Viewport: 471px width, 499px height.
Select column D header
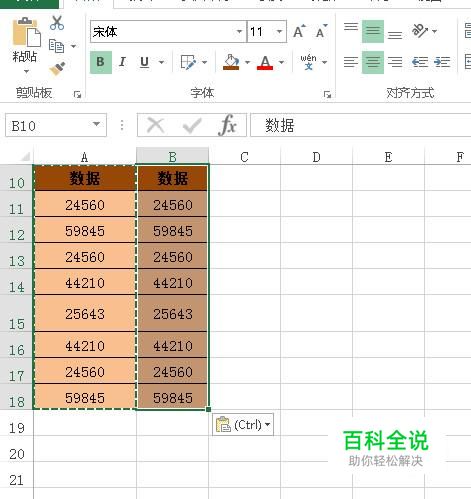click(x=316, y=157)
